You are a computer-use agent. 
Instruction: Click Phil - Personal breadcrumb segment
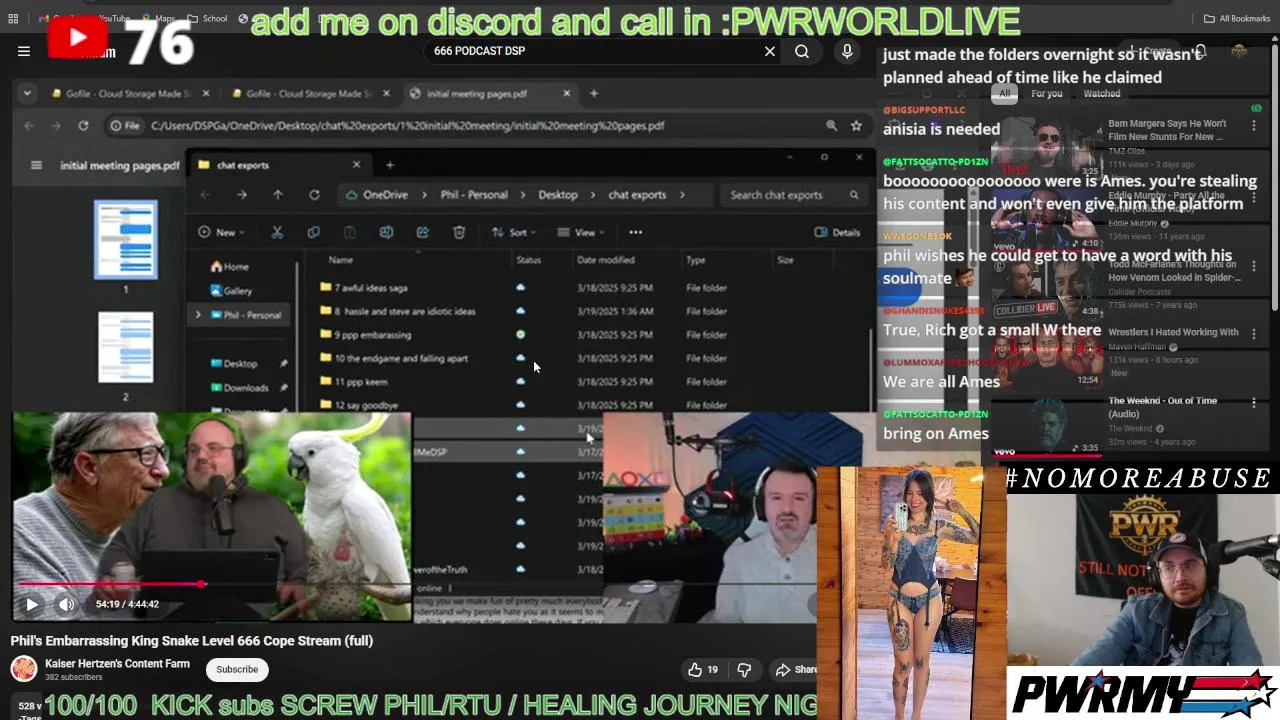[474, 195]
